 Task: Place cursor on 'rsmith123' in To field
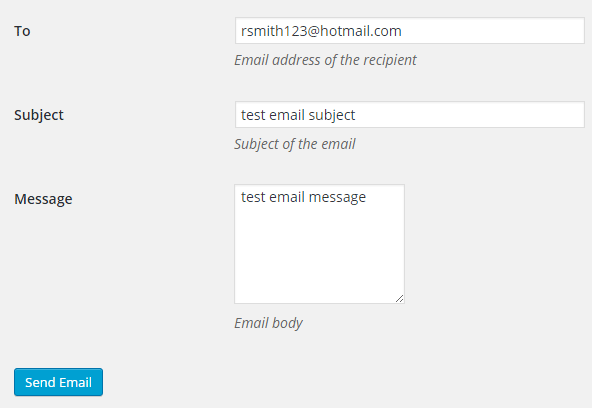click(274, 31)
